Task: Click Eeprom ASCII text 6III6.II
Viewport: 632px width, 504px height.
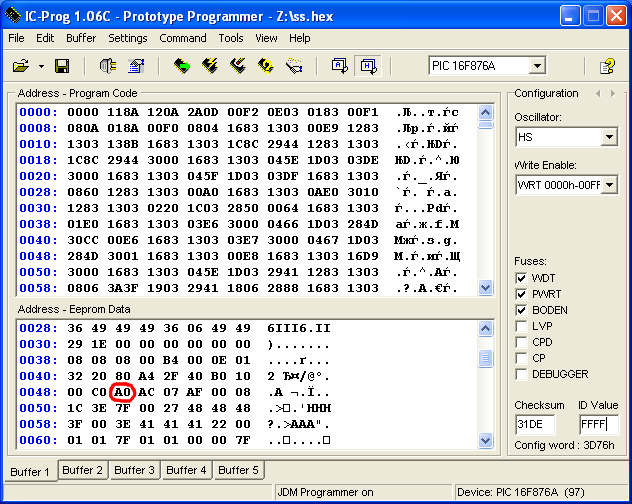Action: click(299, 328)
